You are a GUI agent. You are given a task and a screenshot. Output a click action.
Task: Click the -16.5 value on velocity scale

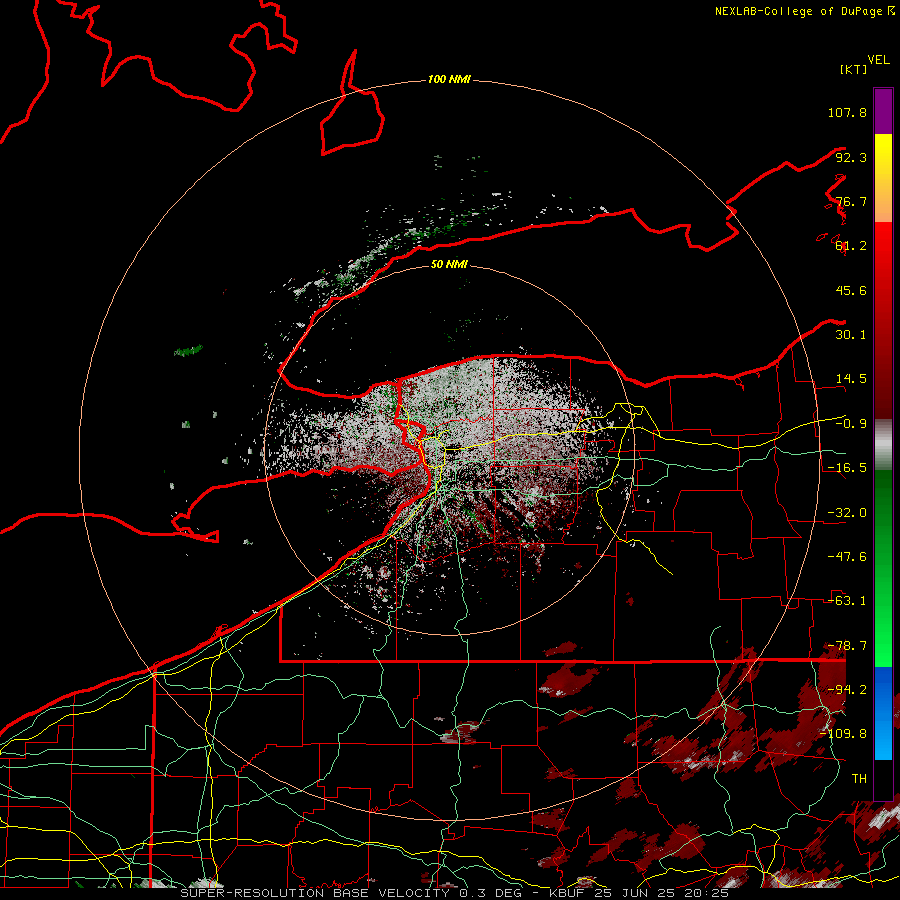pyautogui.click(x=847, y=468)
